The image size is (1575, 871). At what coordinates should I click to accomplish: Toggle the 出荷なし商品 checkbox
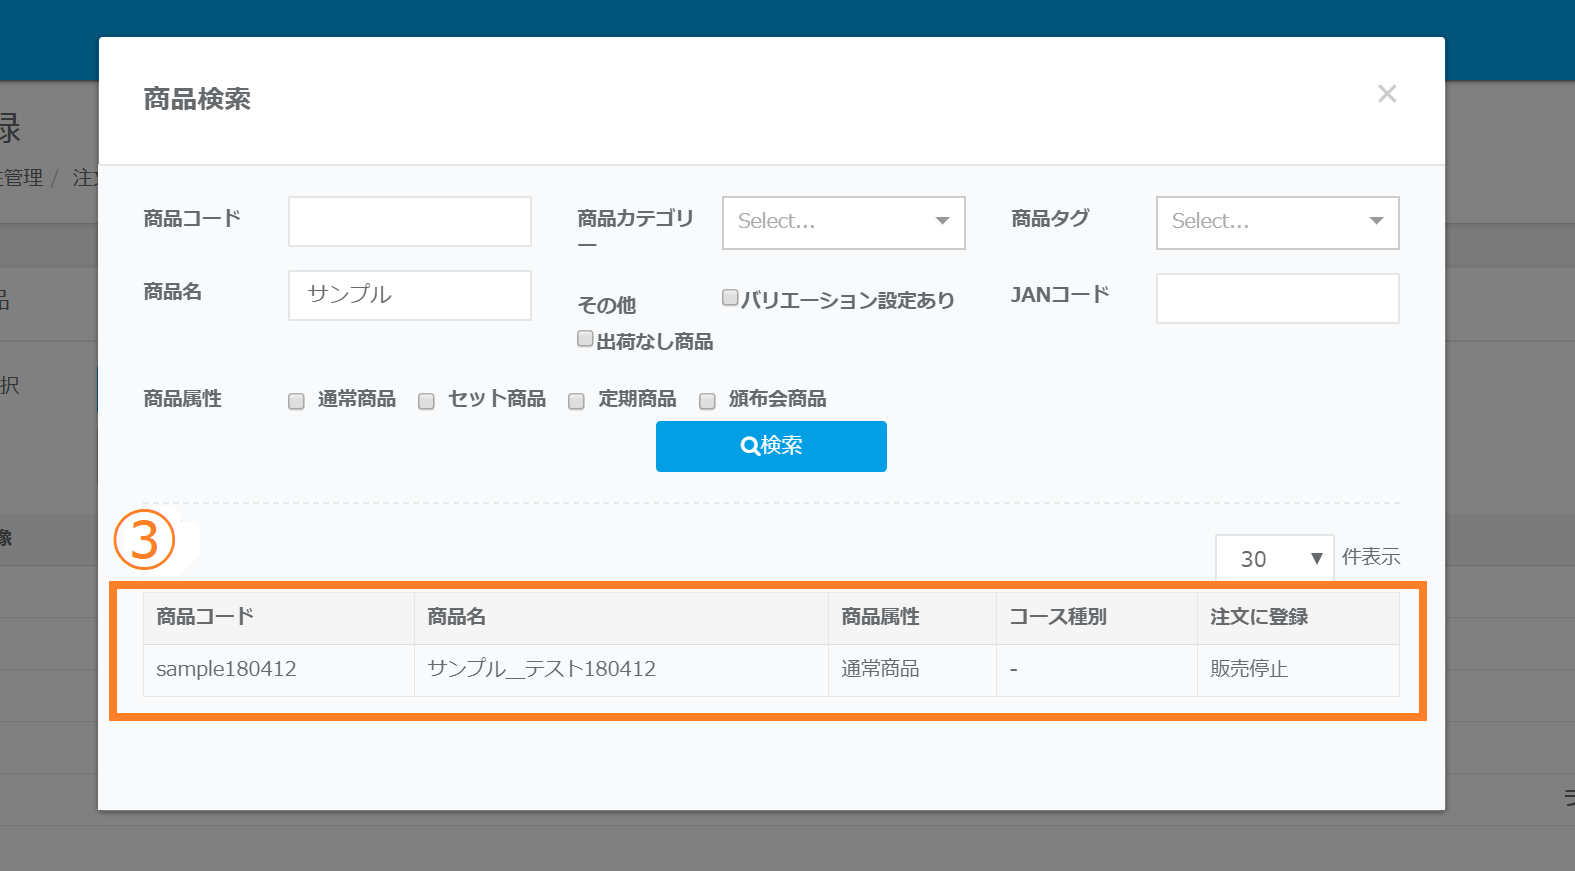tap(585, 339)
